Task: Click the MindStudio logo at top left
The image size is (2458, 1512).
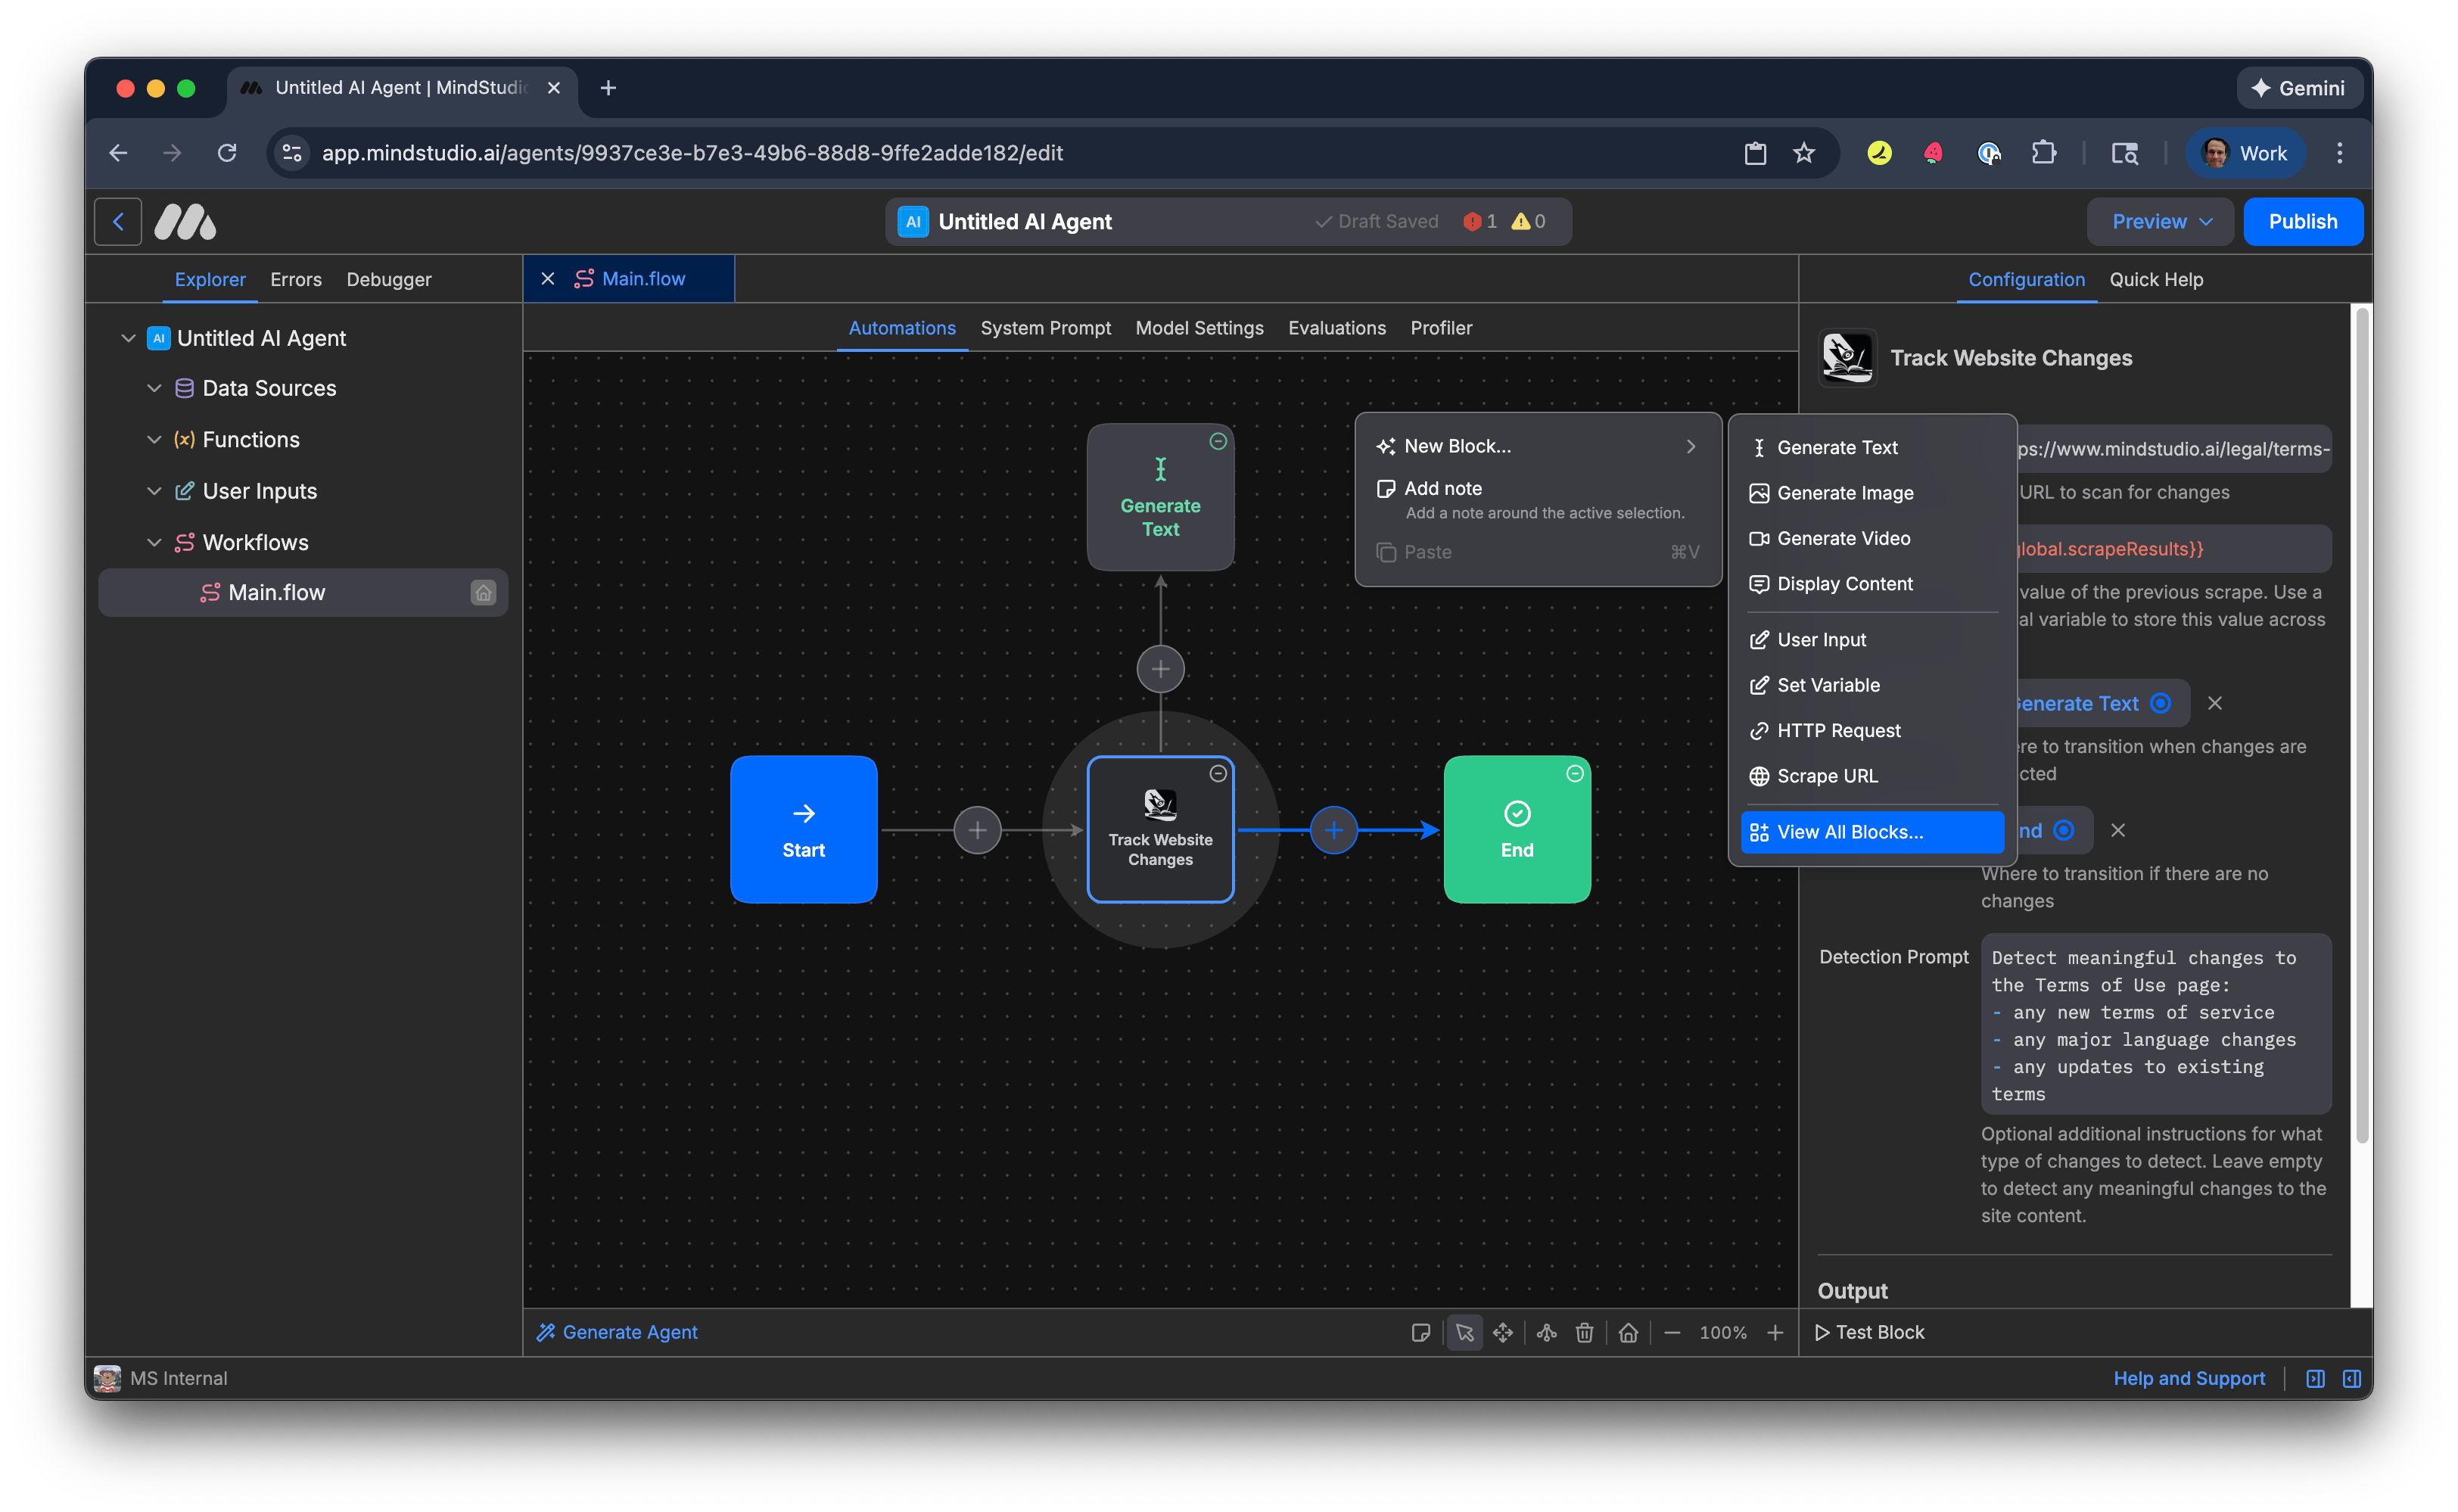Action: pyautogui.click(x=185, y=221)
